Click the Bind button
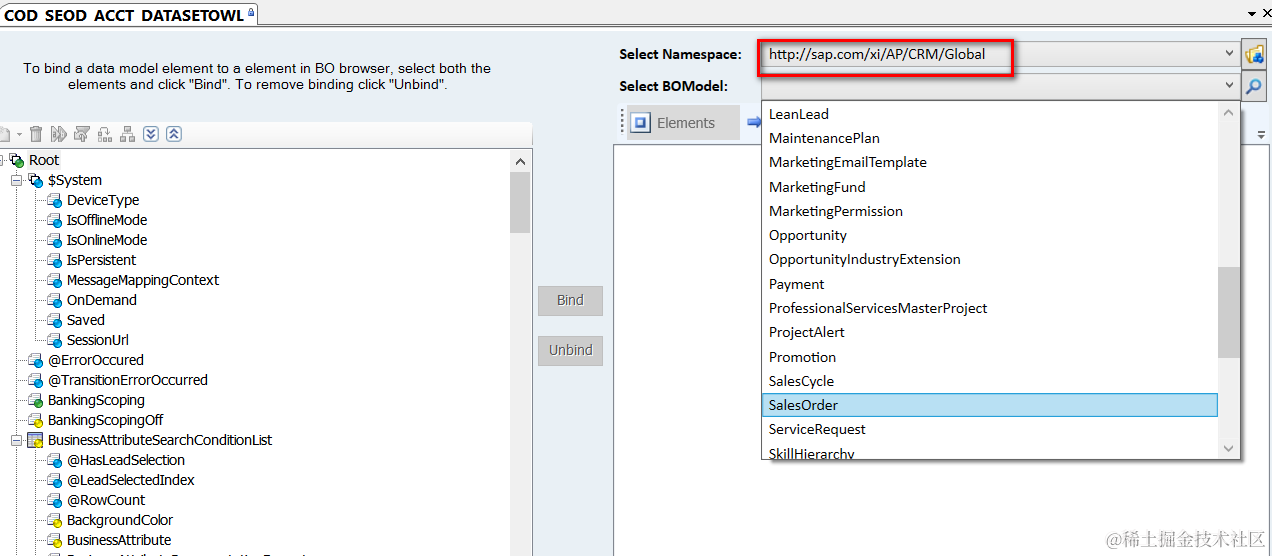The height and width of the screenshot is (556, 1272). (570, 300)
